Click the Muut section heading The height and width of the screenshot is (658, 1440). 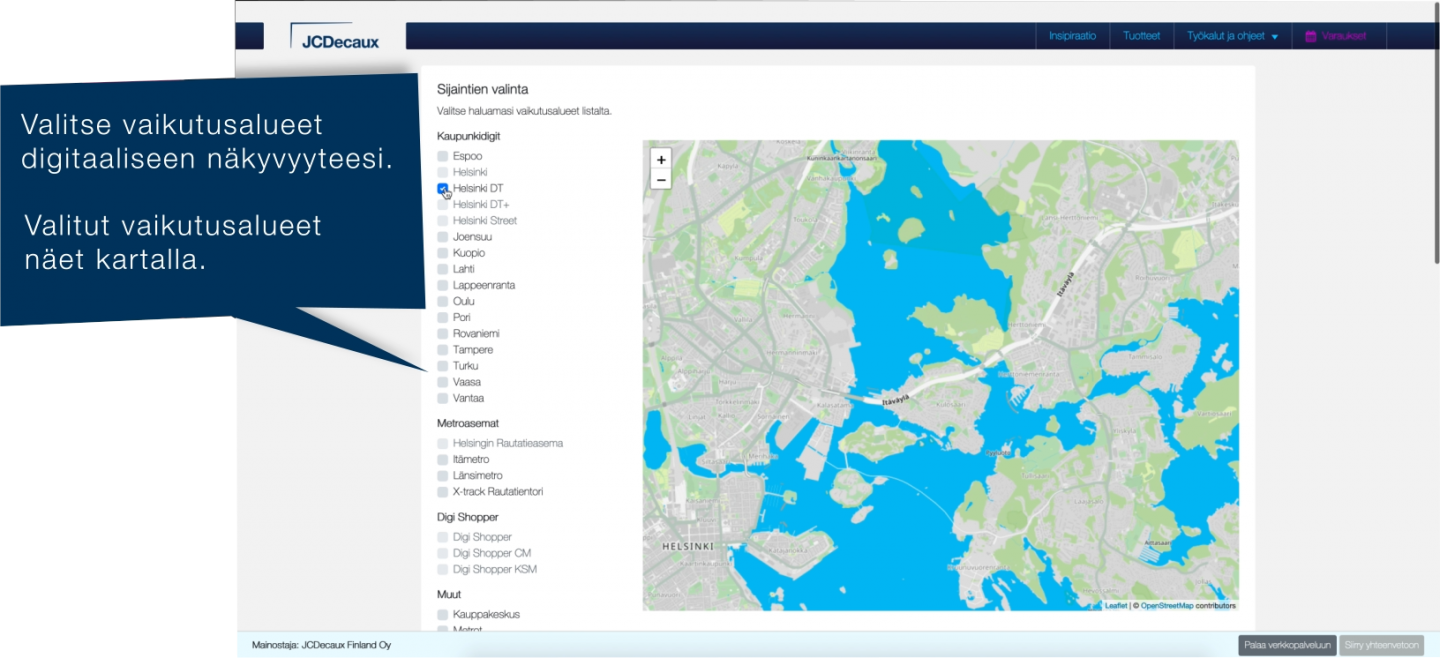(x=449, y=594)
